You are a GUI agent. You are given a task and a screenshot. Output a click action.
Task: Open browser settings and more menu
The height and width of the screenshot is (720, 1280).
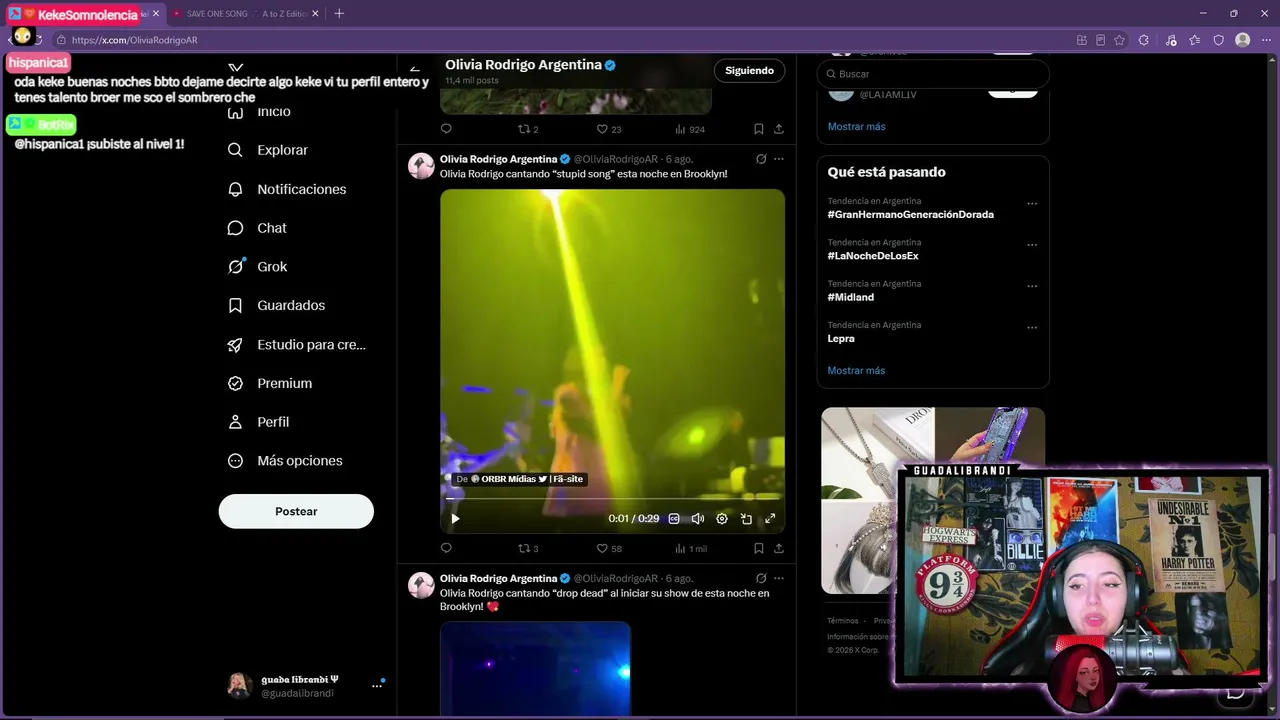(x=1266, y=40)
